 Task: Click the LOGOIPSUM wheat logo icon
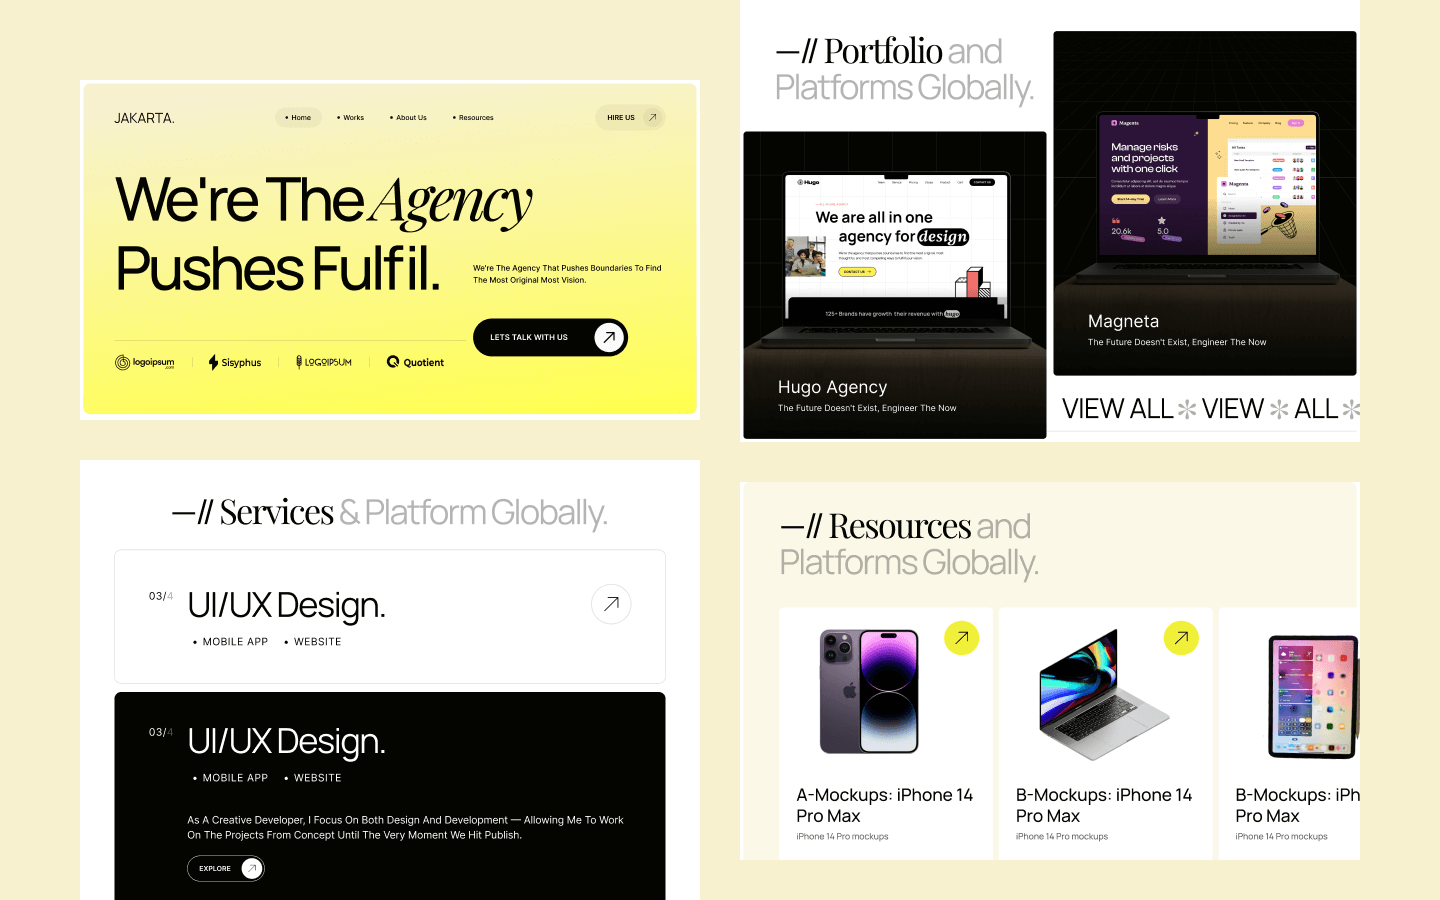pos(297,362)
